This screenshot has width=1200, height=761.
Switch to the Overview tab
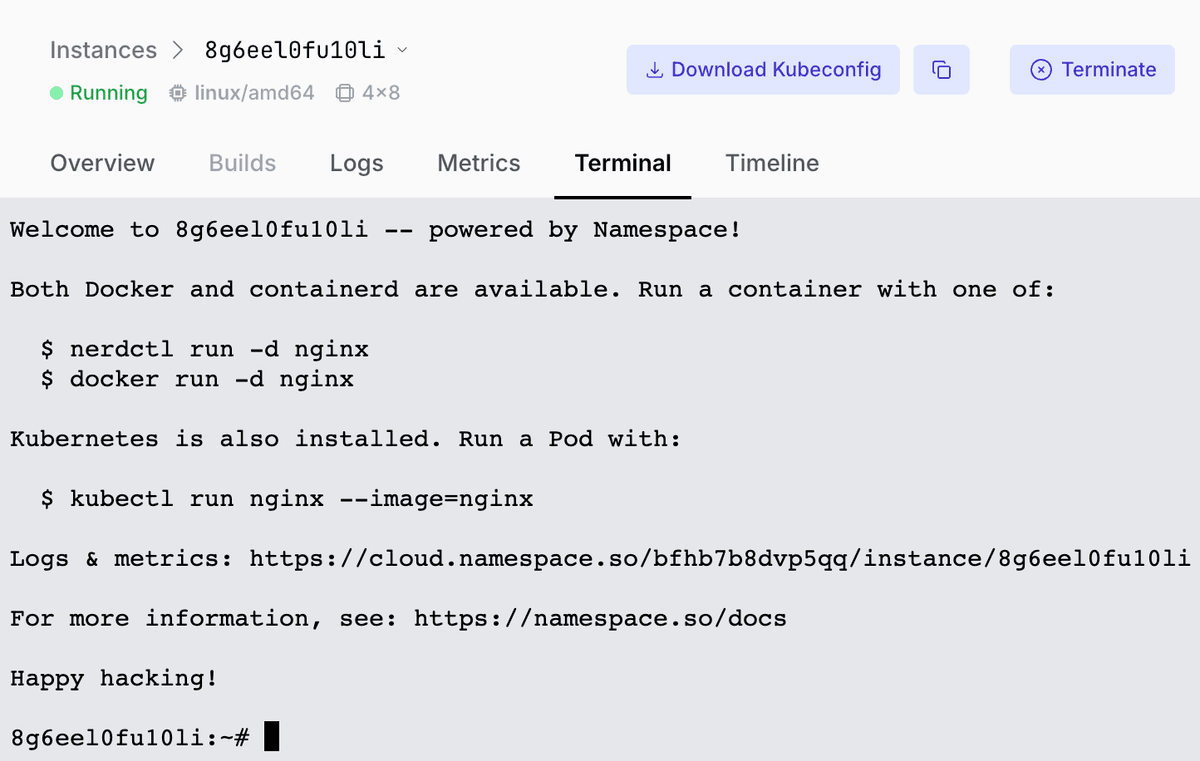[x=102, y=163]
